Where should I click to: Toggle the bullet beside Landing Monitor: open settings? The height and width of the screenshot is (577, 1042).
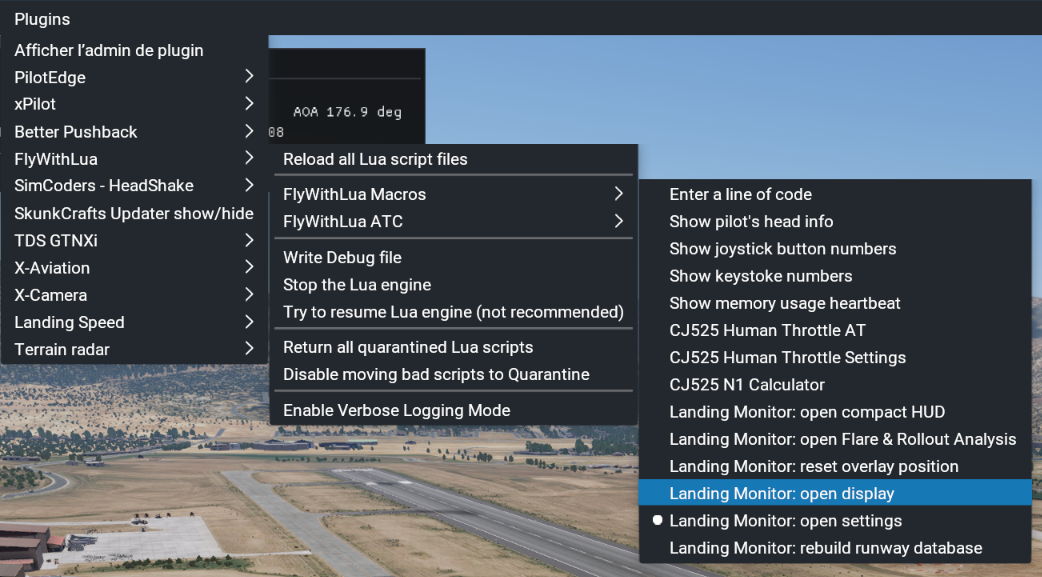pos(657,520)
